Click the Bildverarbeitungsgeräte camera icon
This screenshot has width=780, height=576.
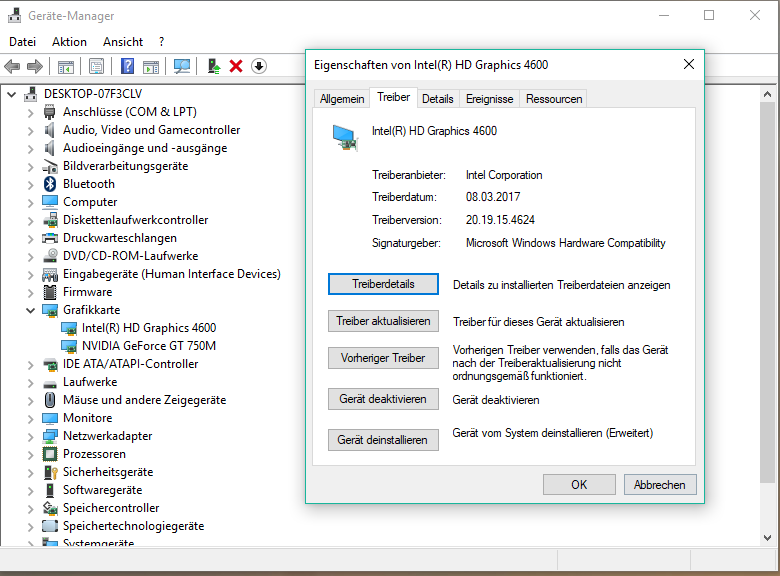(50, 167)
